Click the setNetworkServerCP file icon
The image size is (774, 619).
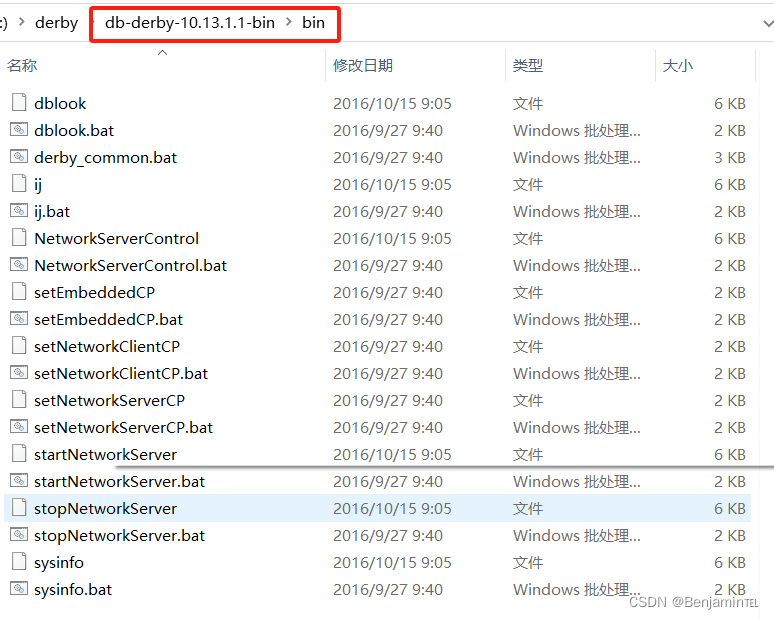coord(19,399)
